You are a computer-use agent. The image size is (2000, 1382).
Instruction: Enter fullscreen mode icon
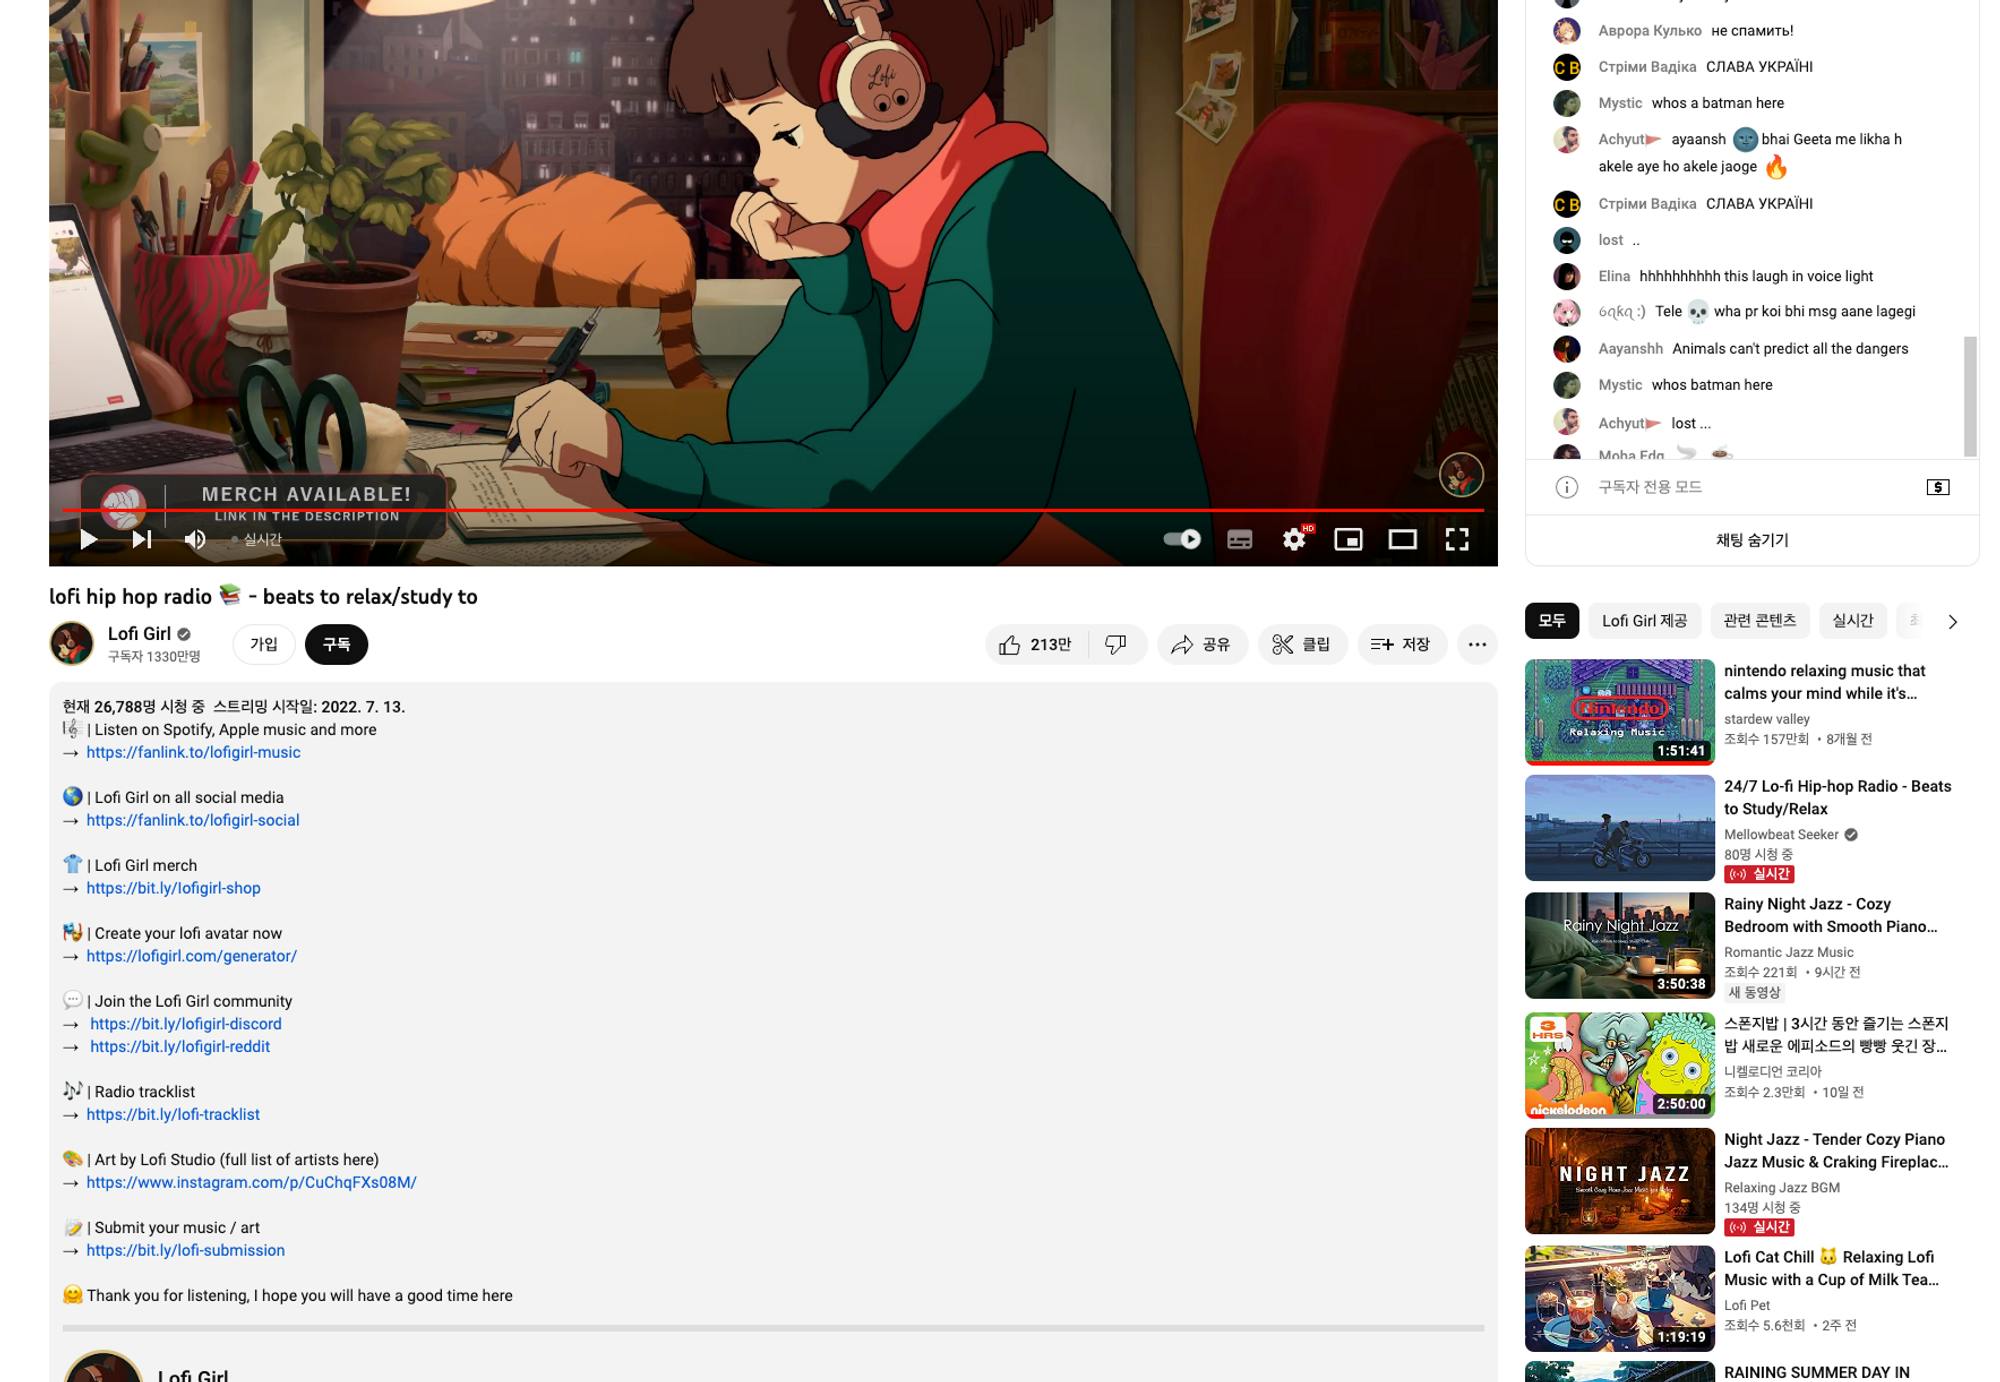point(1457,539)
